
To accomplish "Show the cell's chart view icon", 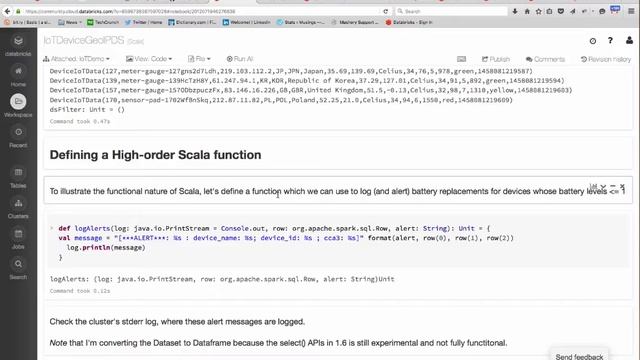I will point(593,186).
